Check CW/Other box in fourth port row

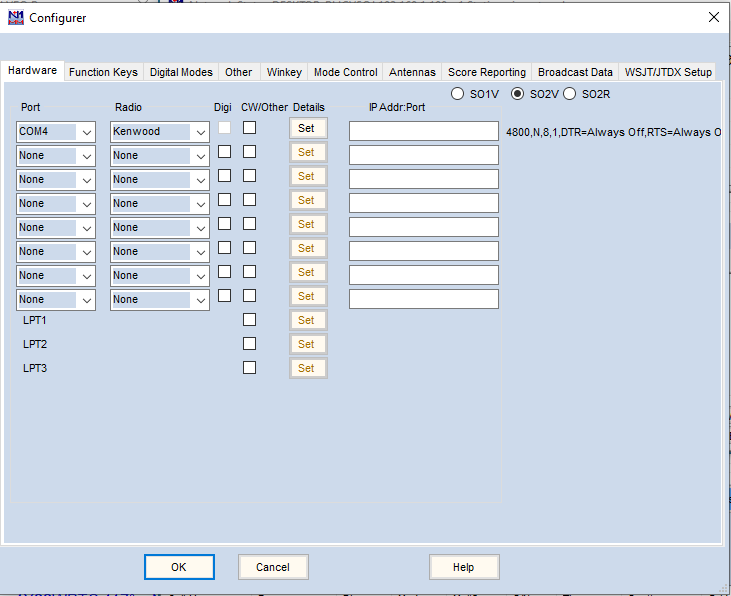tap(249, 200)
